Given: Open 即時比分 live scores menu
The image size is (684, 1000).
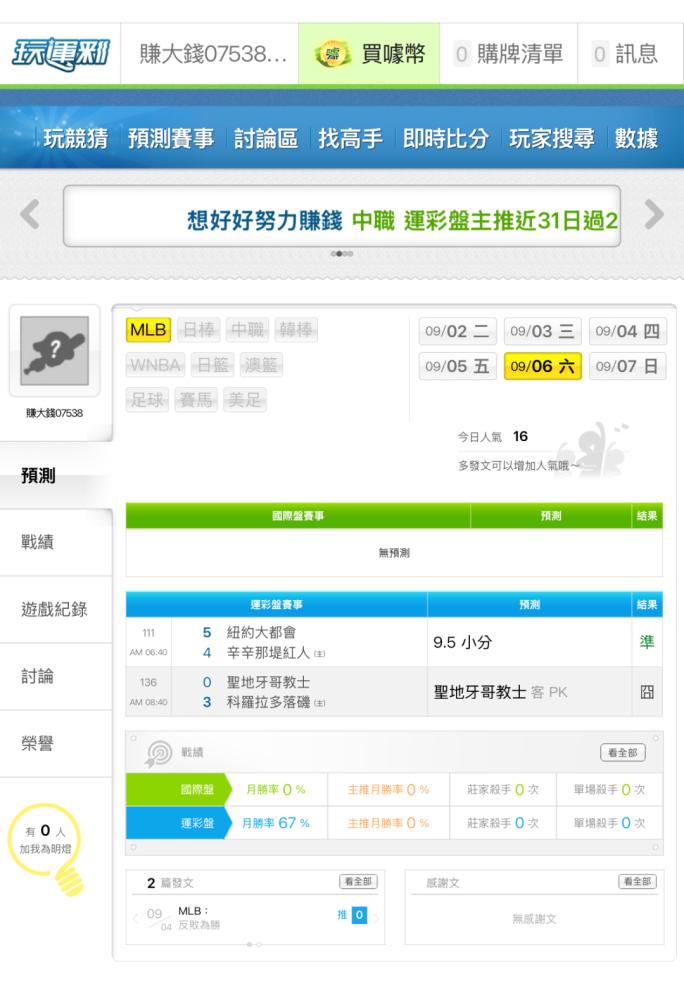Looking at the screenshot, I should coord(445,138).
